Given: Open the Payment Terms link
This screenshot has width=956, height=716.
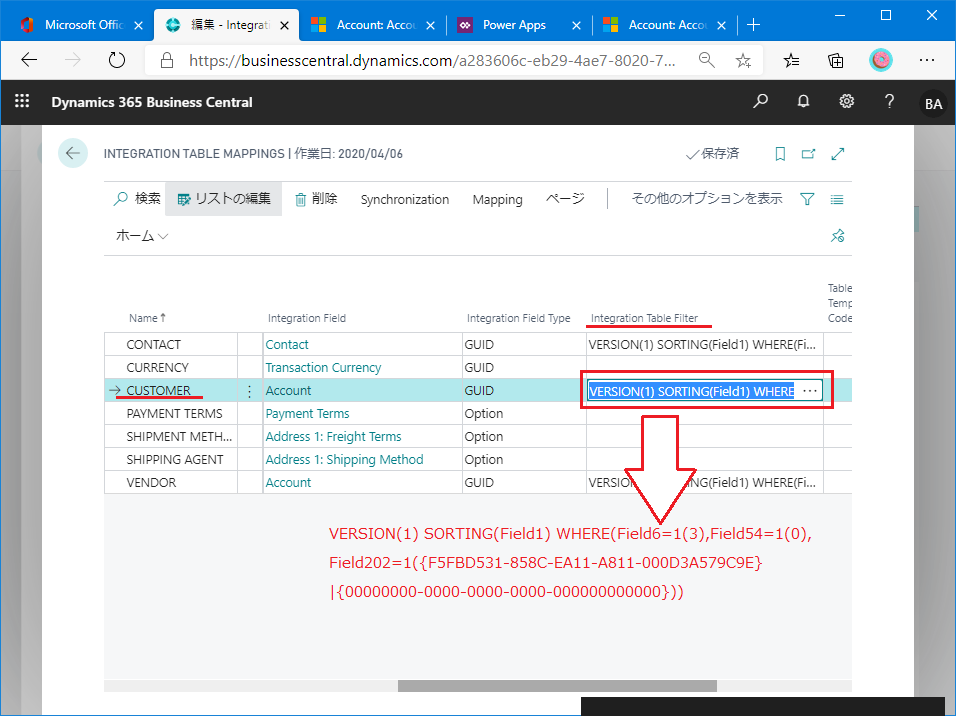Looking at the screenshot, I should [307, 413].
